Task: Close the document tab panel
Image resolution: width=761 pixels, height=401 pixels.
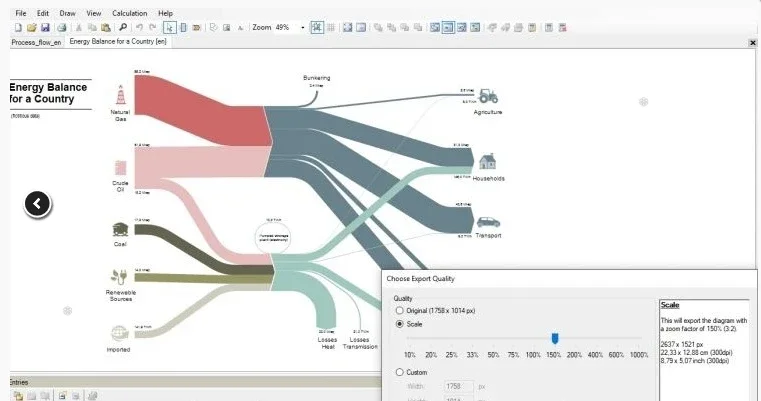Action: (753, 43)
